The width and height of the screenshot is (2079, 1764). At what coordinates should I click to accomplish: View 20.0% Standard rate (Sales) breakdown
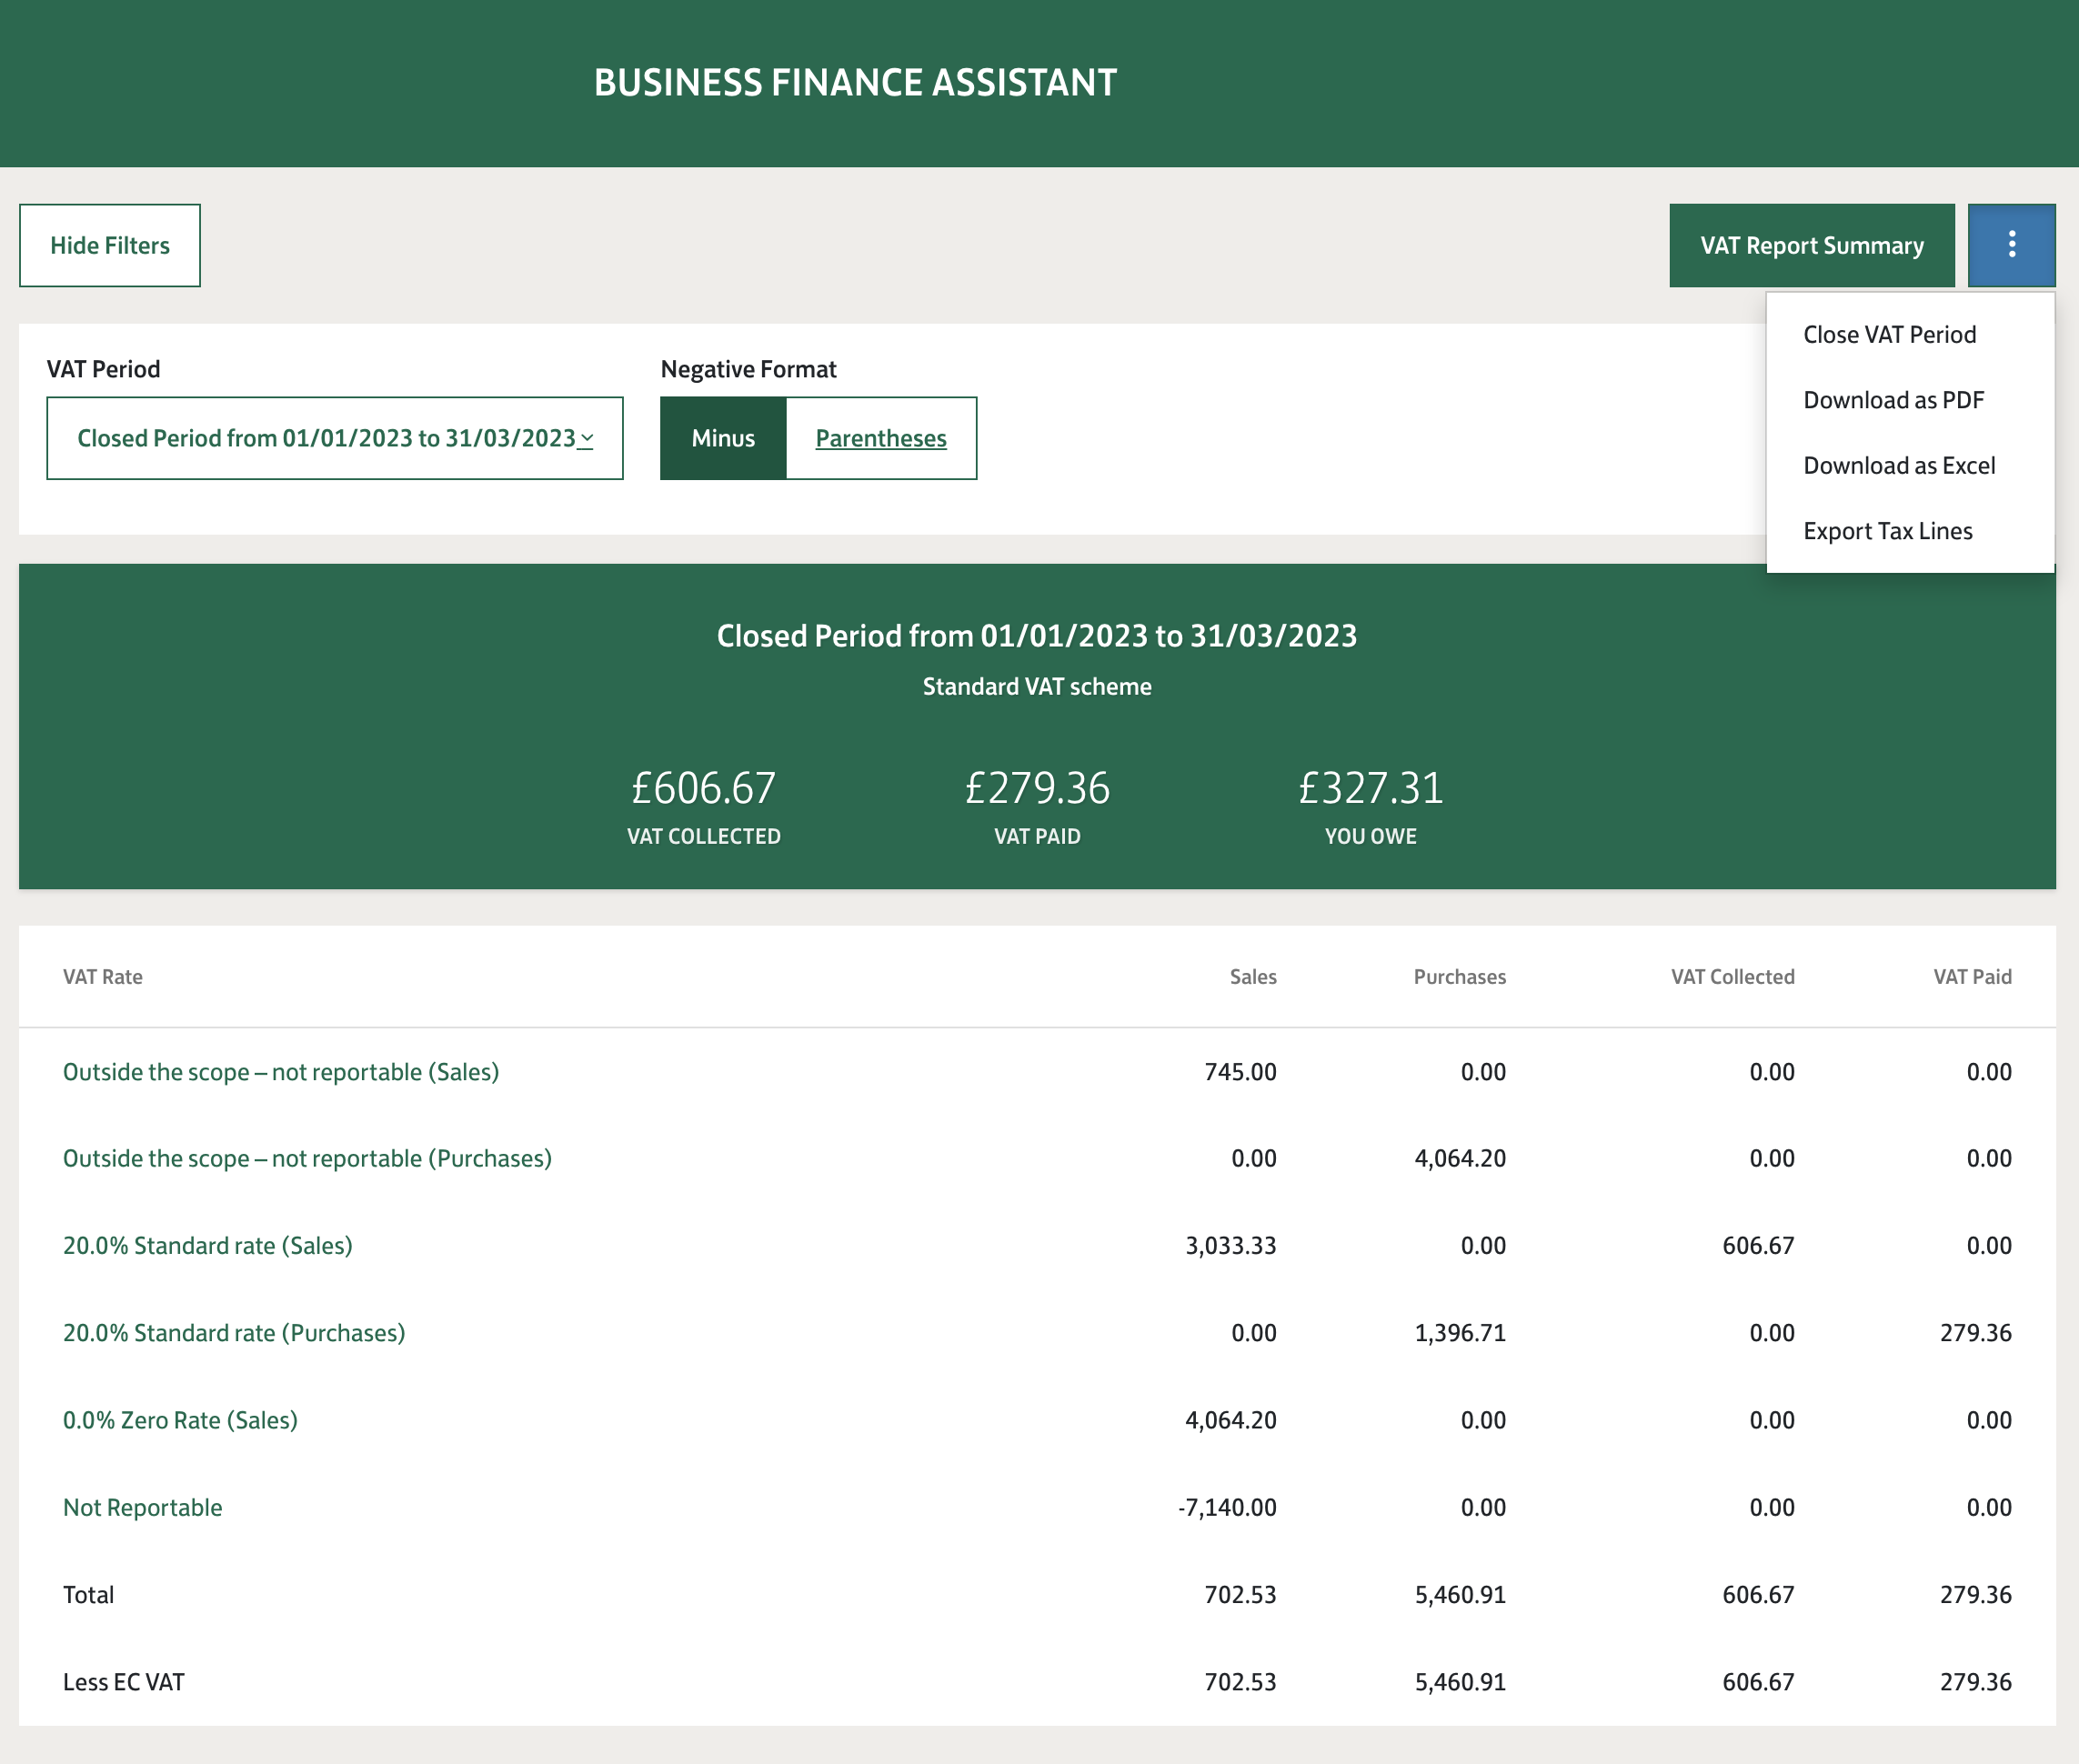pyautogui.click(x=207, y=1245)
